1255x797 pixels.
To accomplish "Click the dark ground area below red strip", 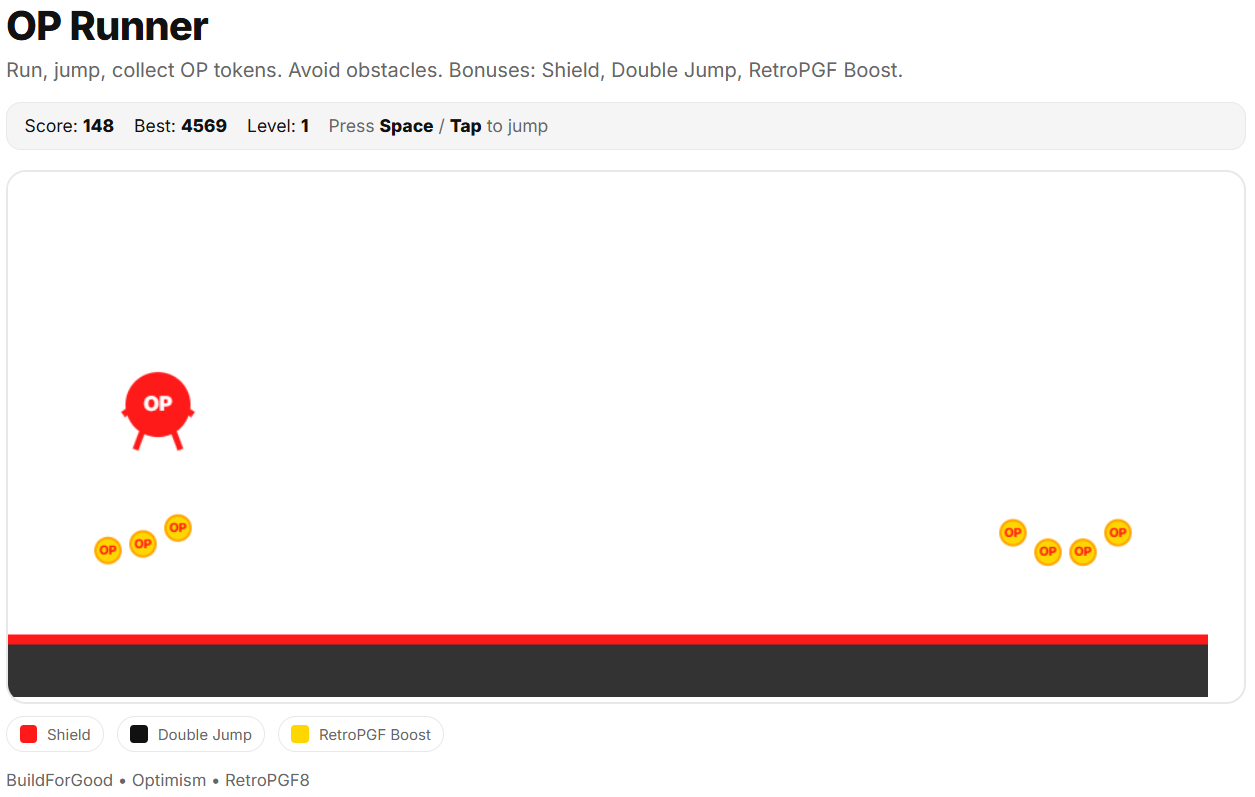I will click(607, 671).
